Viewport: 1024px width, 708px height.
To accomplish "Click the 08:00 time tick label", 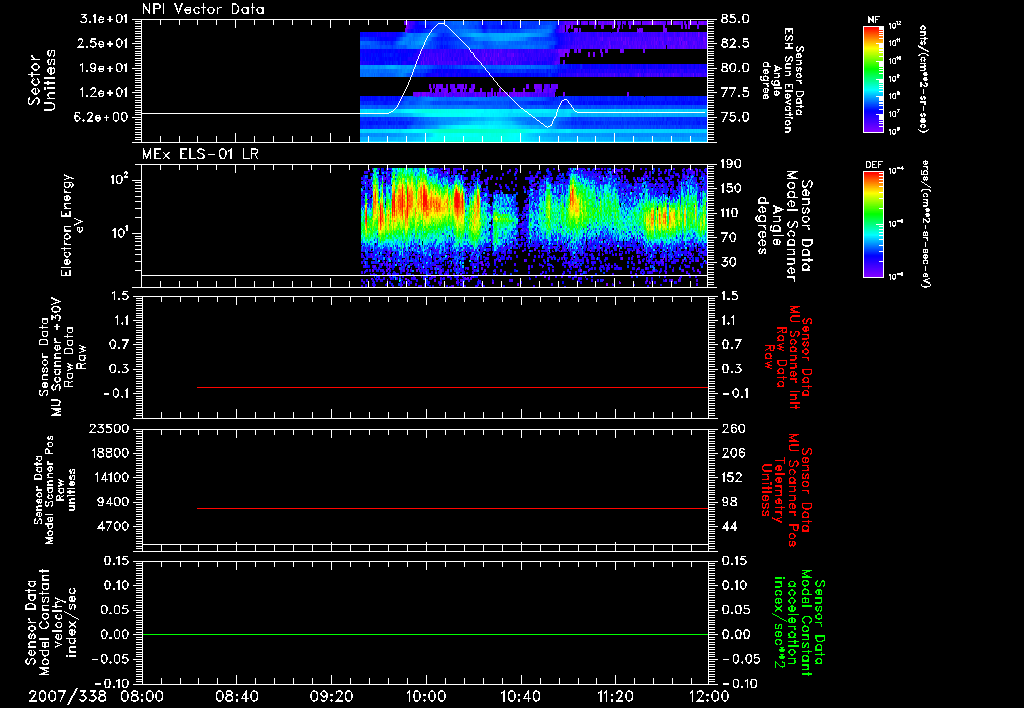I will pos(142,696).
